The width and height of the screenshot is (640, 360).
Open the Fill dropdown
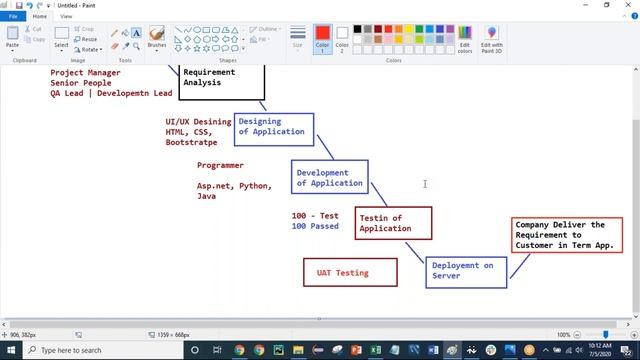coord(259,39)
